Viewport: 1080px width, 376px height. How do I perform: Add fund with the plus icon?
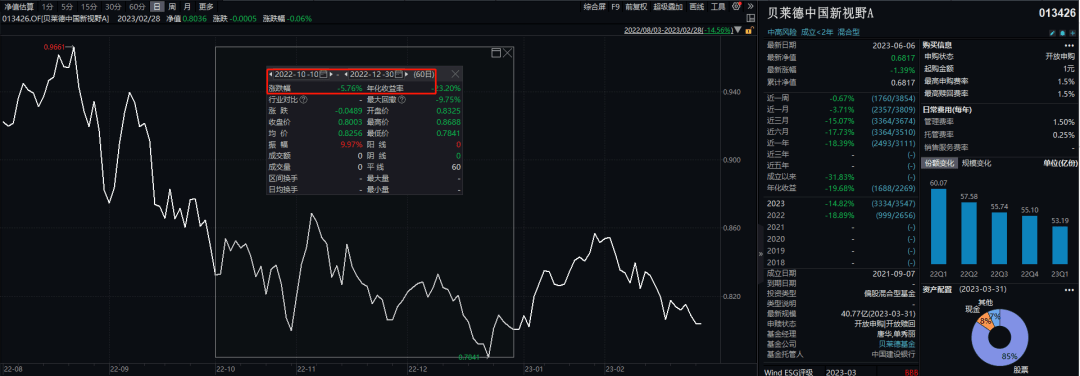click(1072, 33)
